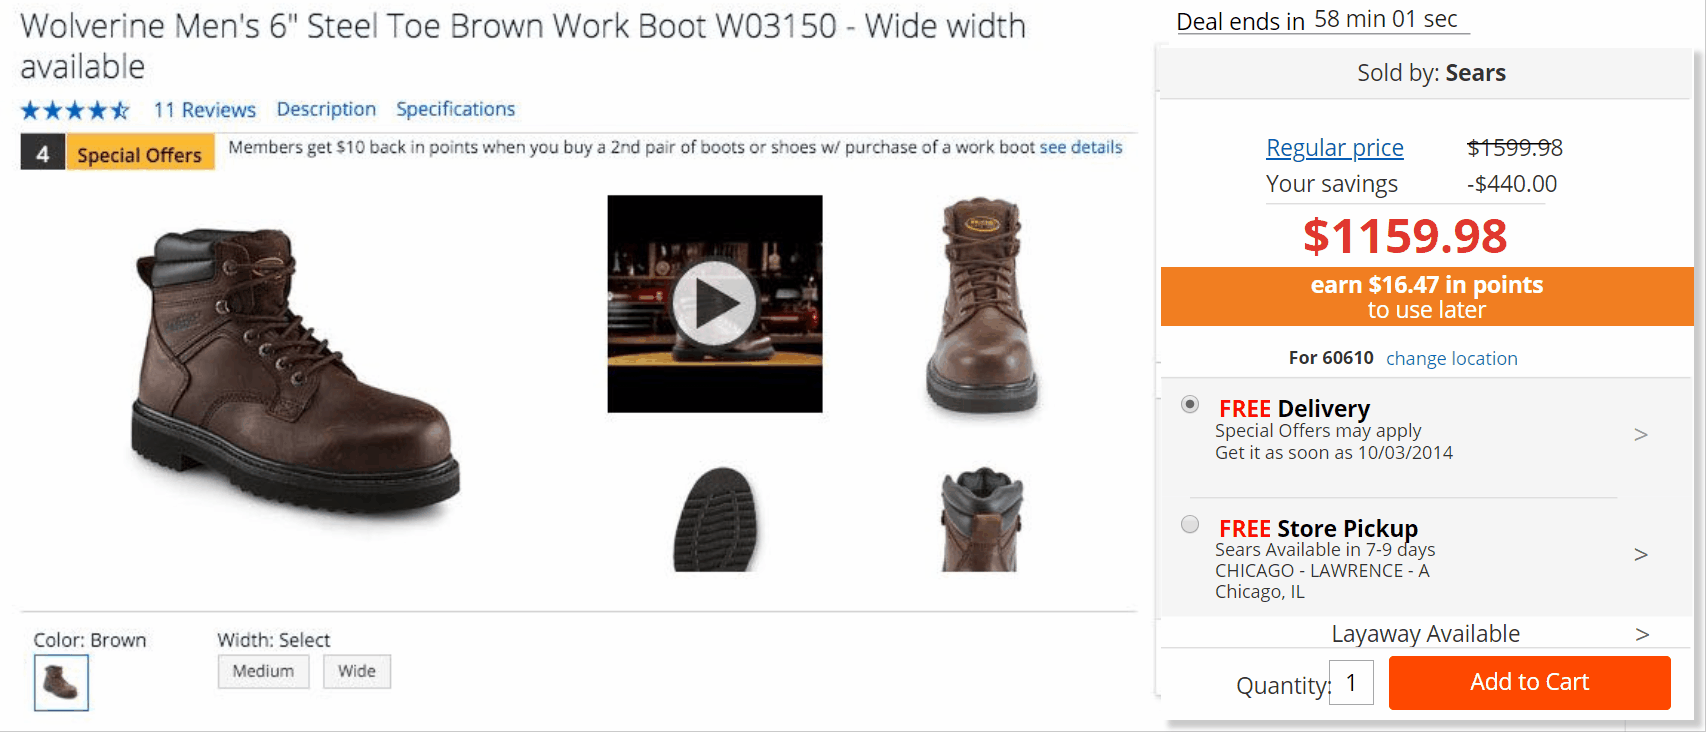View the boot front-view thumbnail
1706x732 pixels.
(x=982, y=305)
